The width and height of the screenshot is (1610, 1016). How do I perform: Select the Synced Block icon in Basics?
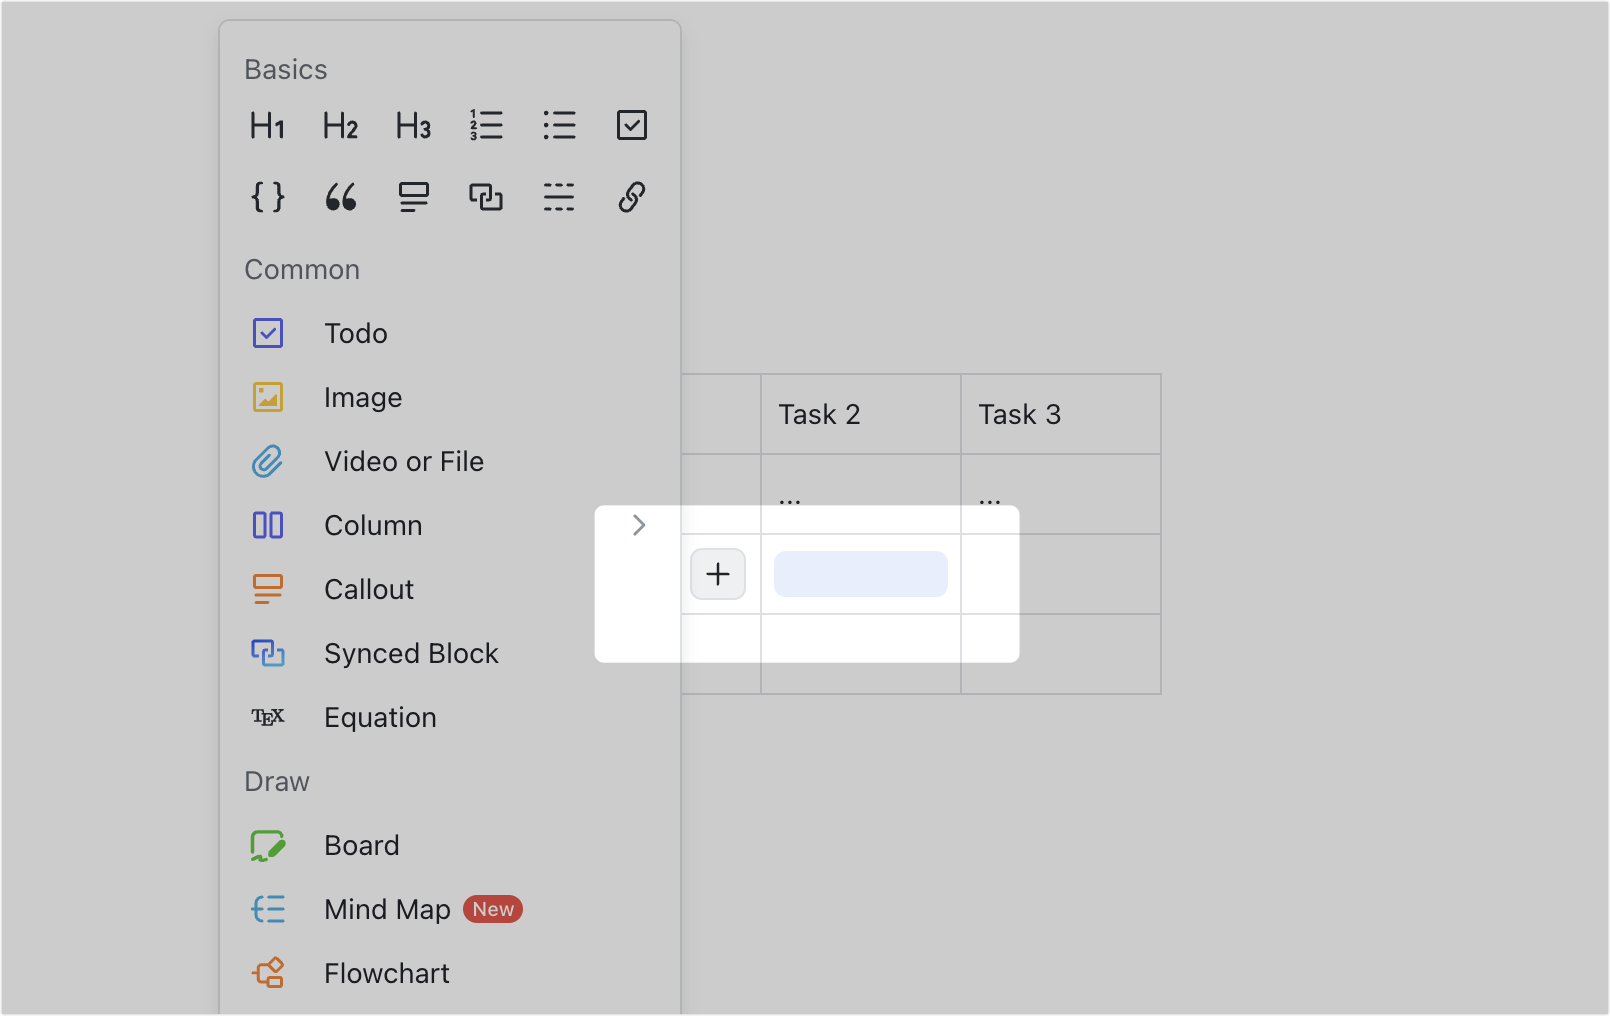point(486,197)
